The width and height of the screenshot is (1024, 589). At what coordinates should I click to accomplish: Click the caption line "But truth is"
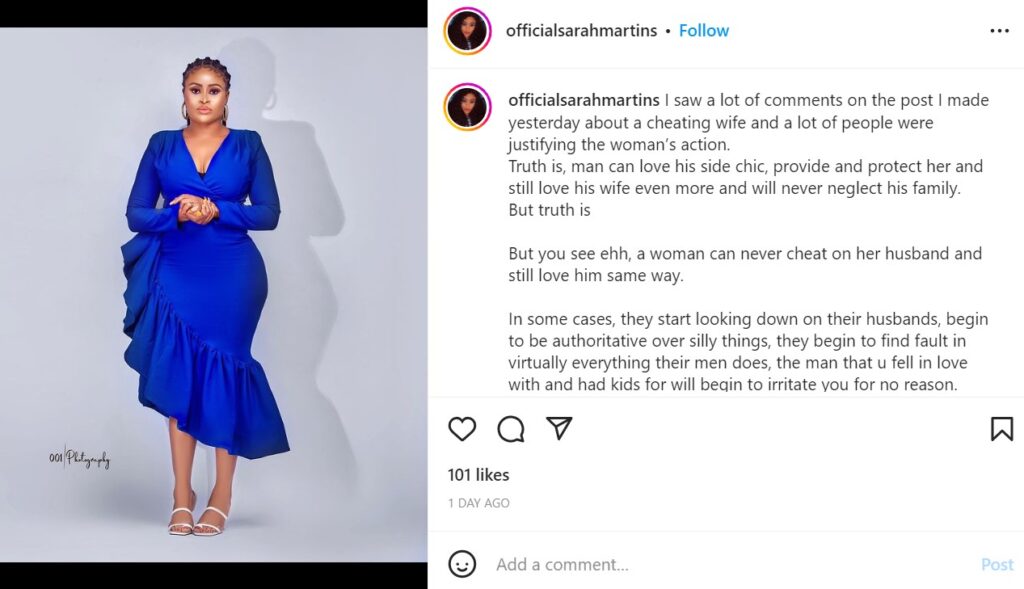tap(549, 210)
